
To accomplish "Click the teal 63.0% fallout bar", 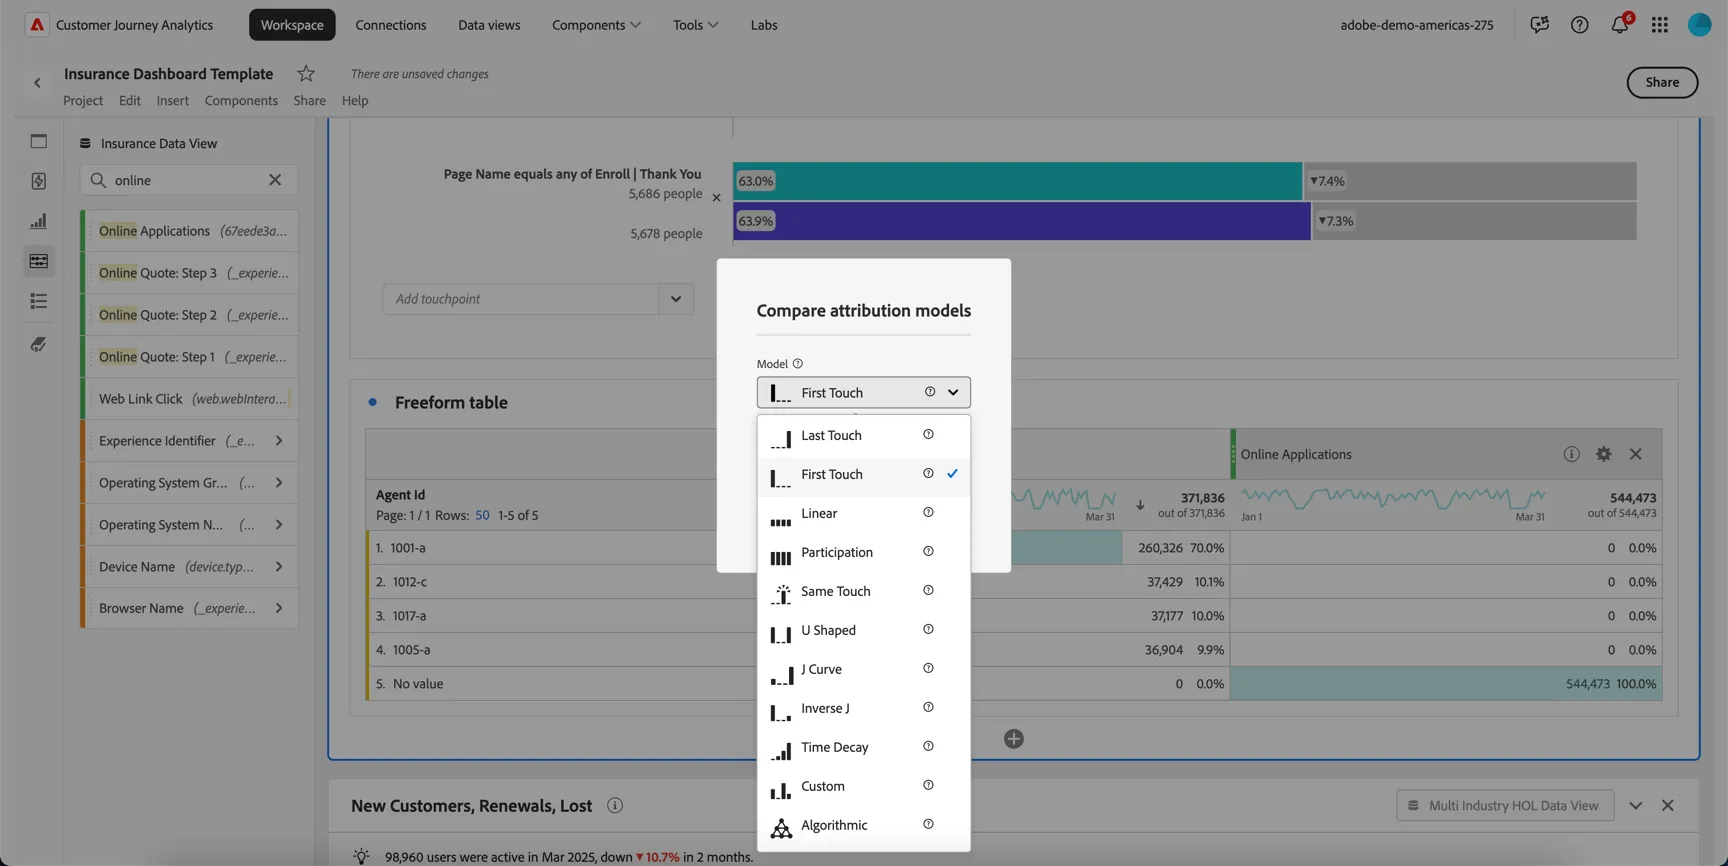I will click(x=1017, y=181).
